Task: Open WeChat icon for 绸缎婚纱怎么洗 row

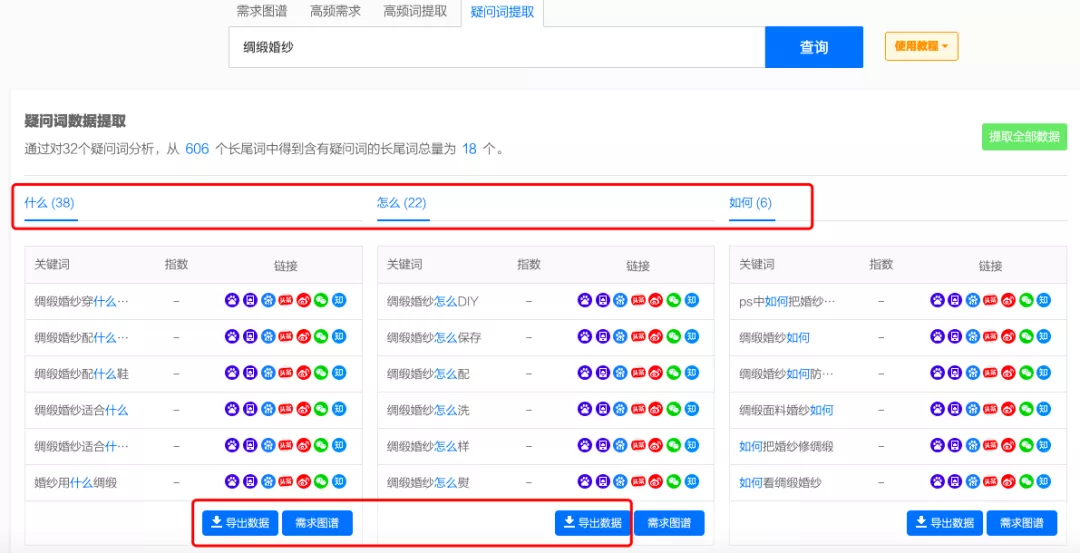Action: pyautogui.click(x=673, y=409)
